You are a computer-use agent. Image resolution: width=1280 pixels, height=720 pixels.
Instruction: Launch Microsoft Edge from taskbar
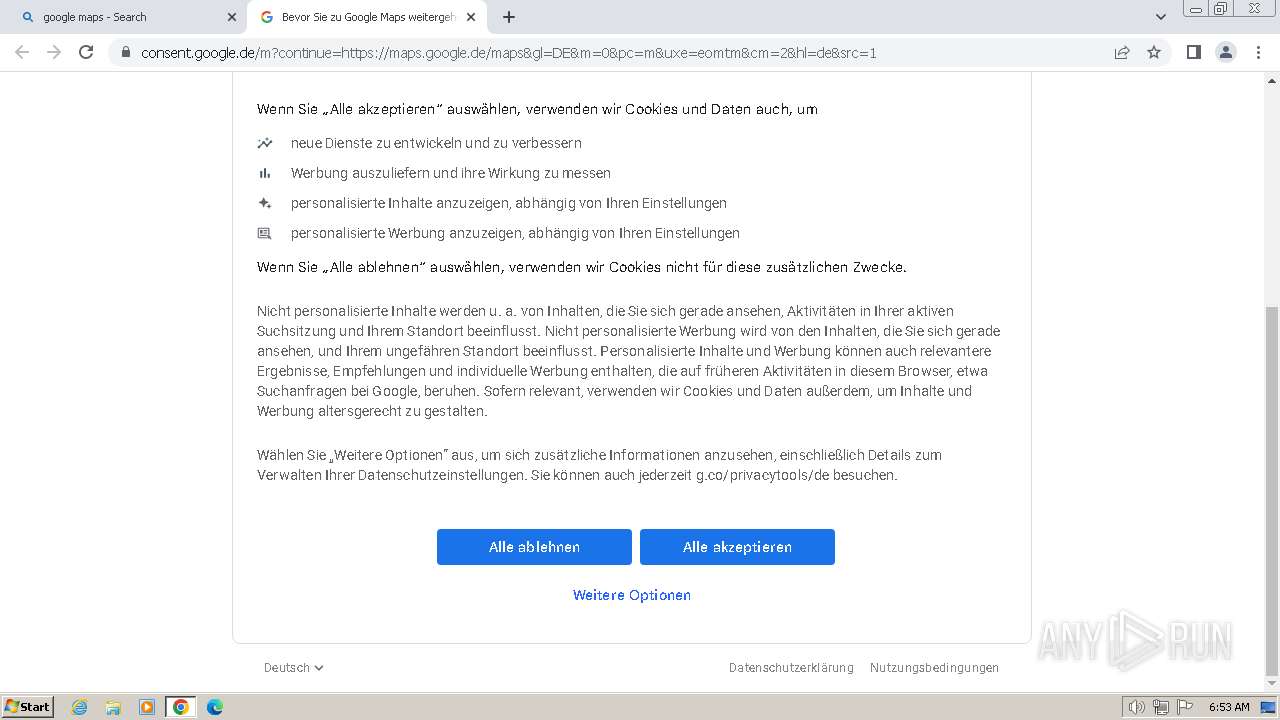coord(215,707)
